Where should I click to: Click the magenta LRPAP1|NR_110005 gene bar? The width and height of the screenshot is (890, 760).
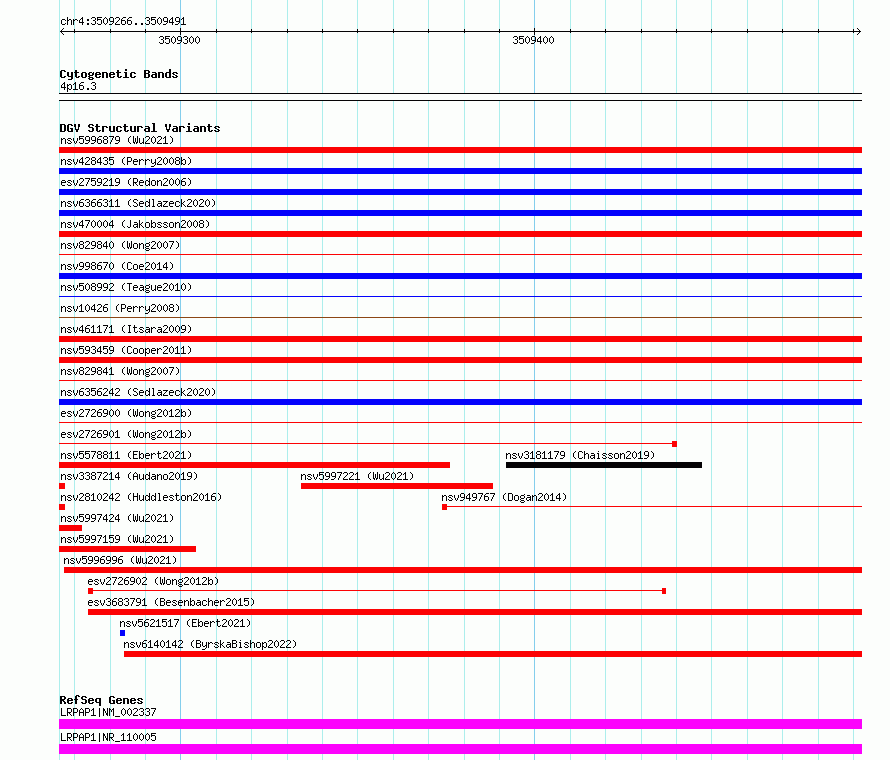(460, 749)
